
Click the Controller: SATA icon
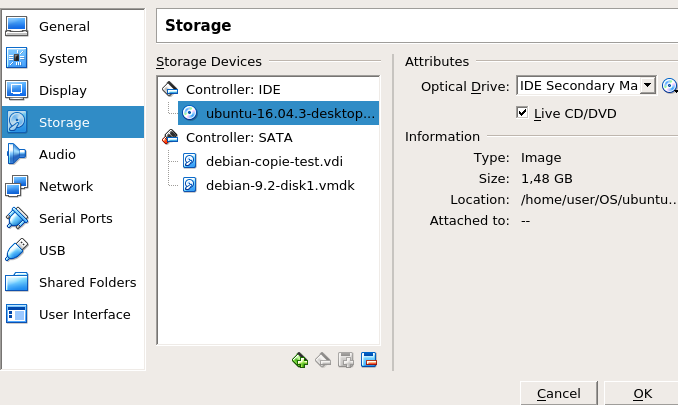[170, 137]
